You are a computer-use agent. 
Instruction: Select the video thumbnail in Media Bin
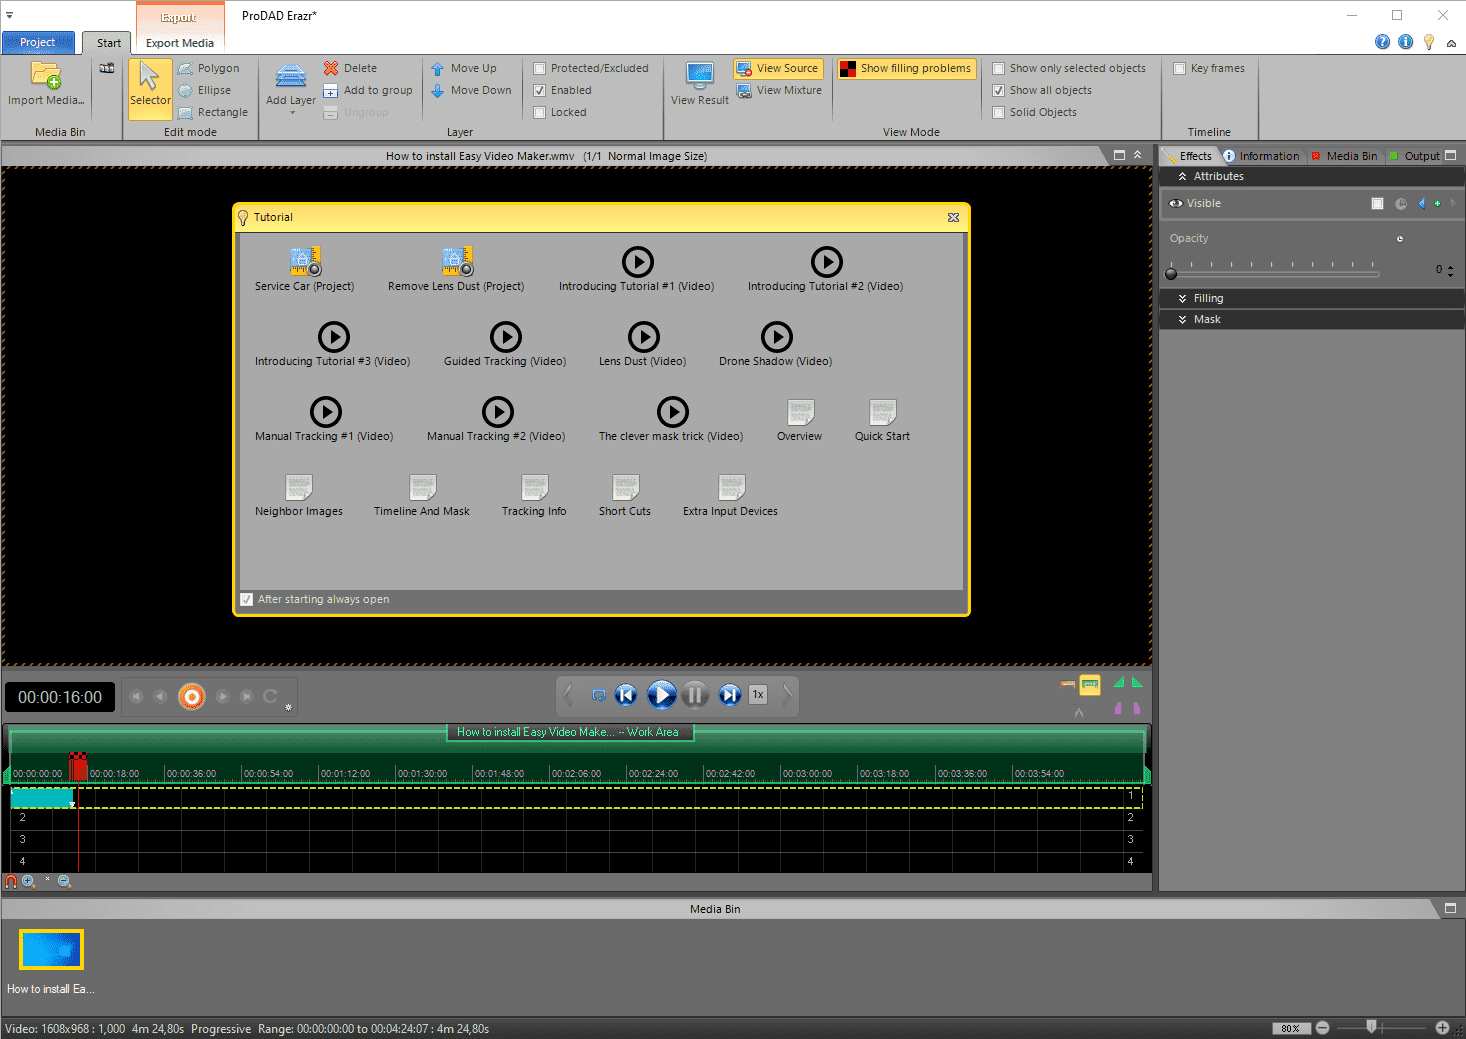[x=51, y=949]
